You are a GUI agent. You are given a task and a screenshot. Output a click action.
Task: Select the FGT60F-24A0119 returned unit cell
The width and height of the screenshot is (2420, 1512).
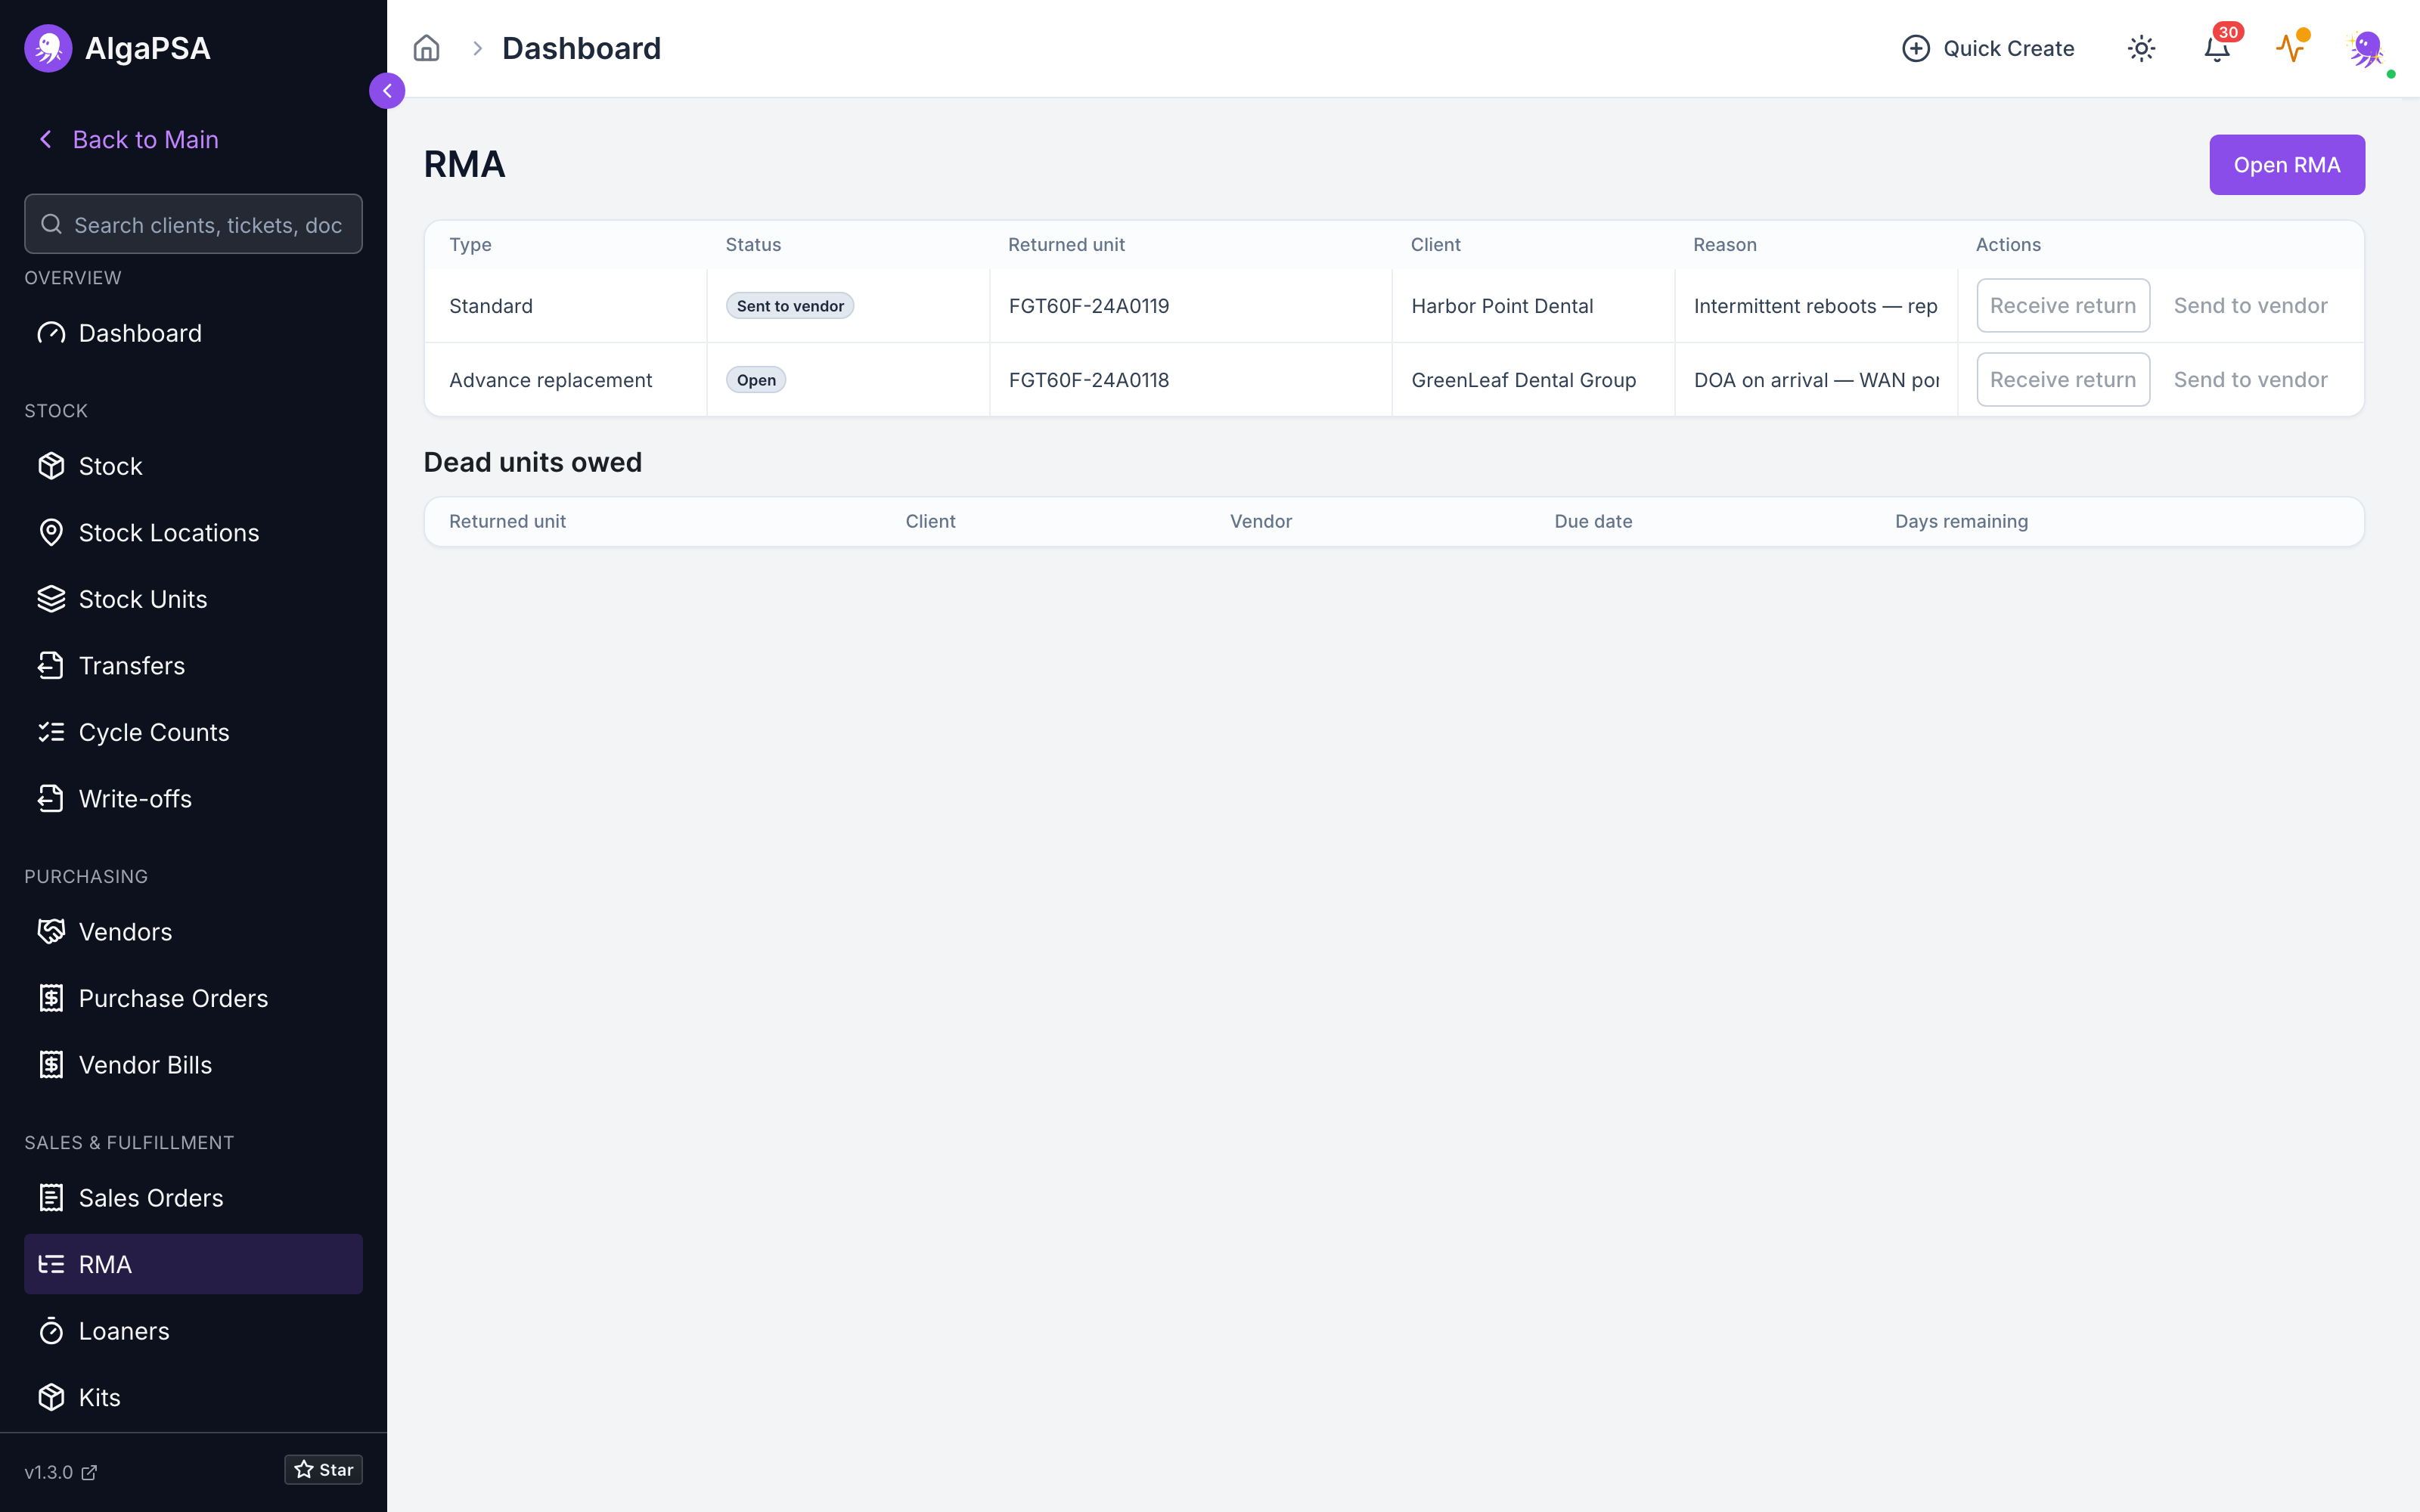1190,306
